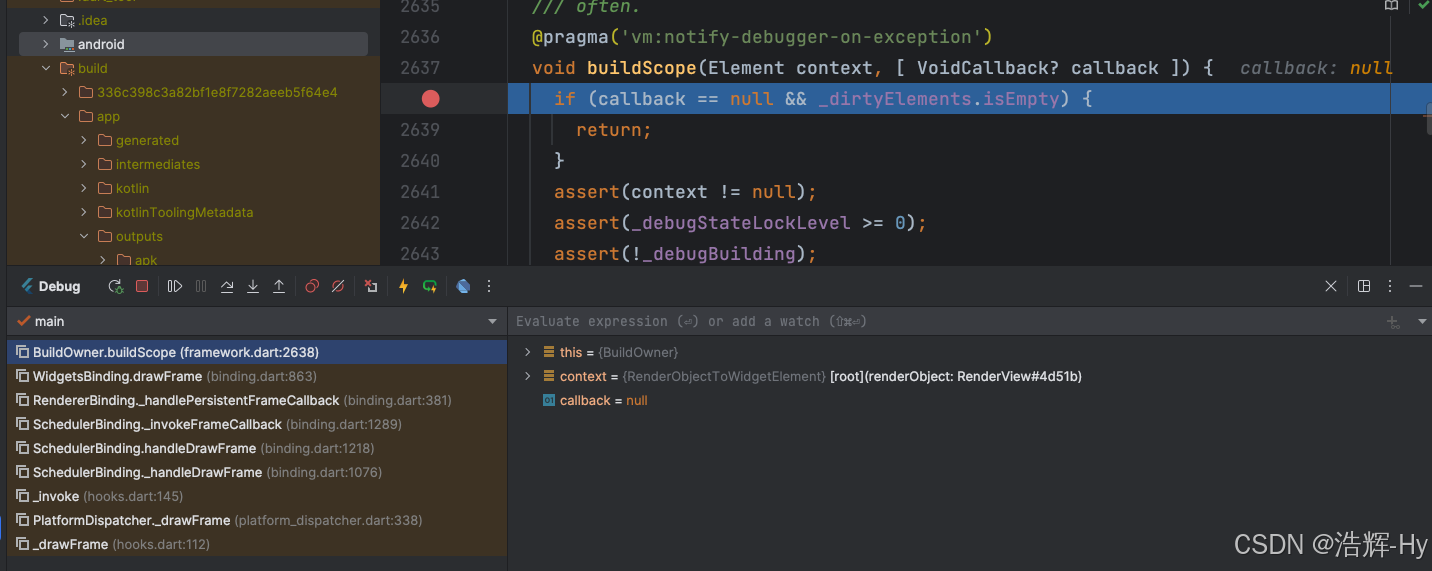
Task: Expand the generated folder
Action: click(84, 140)
